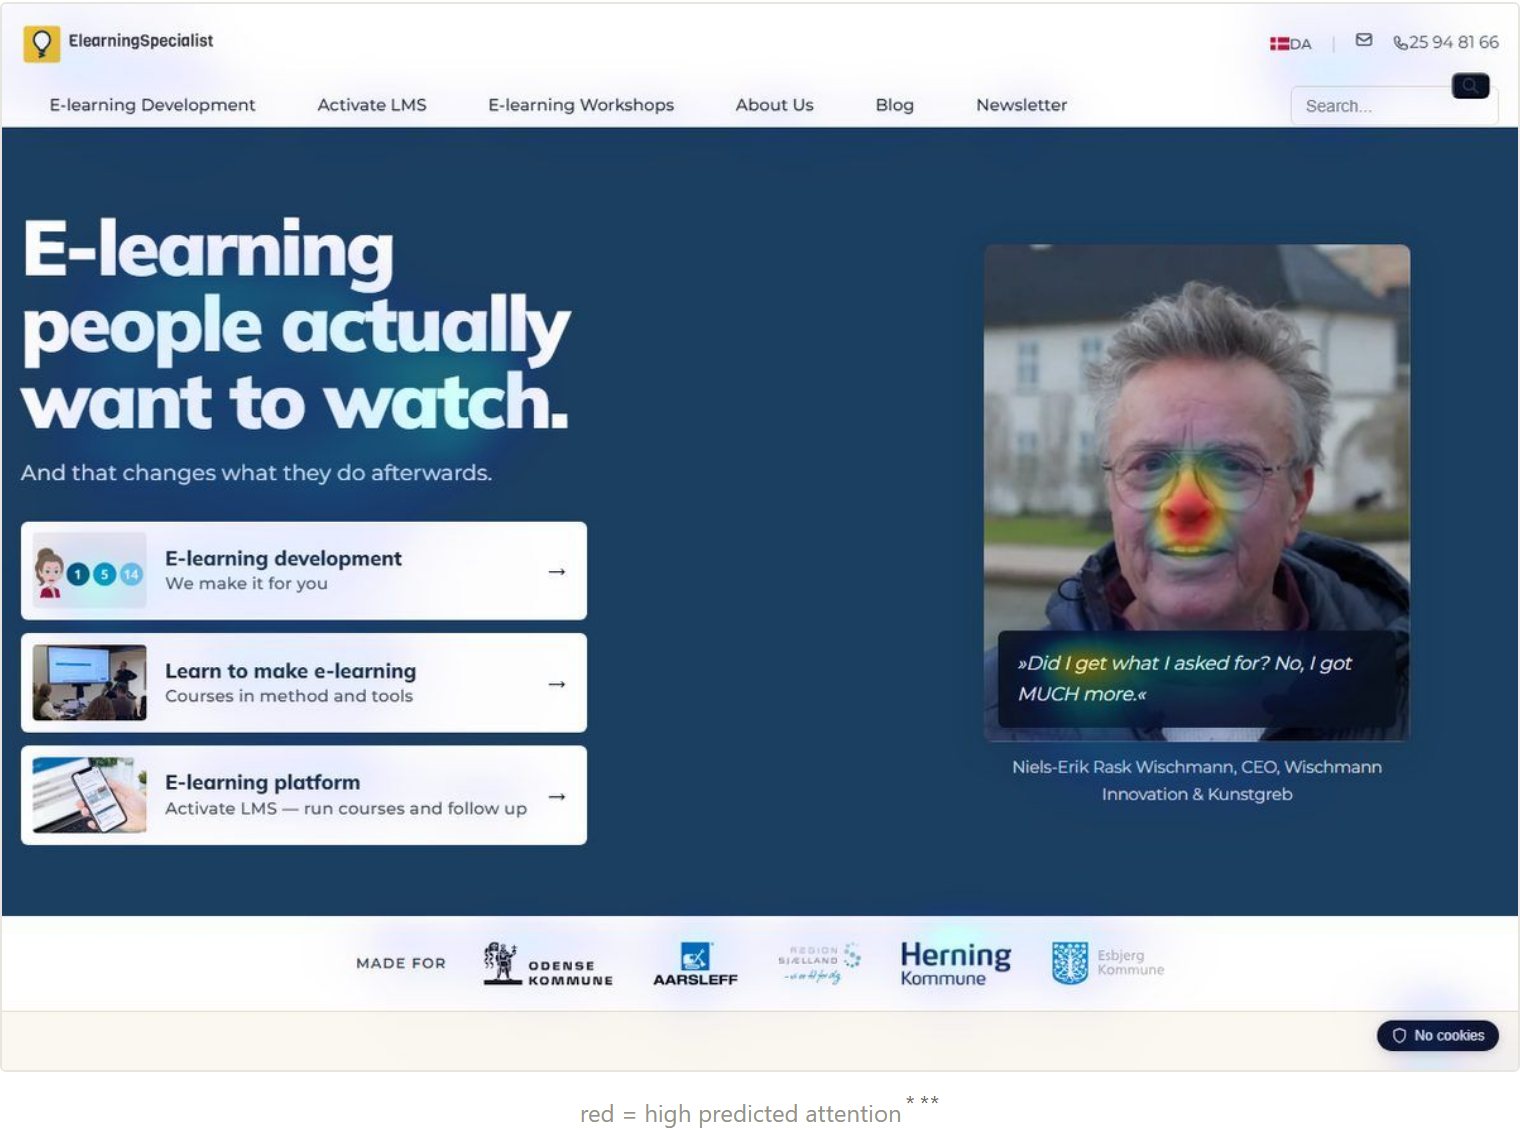Select the E-learning platform phone thumbnail
This screenshot has width=1520, height=1130.
[x=90, y=795]
